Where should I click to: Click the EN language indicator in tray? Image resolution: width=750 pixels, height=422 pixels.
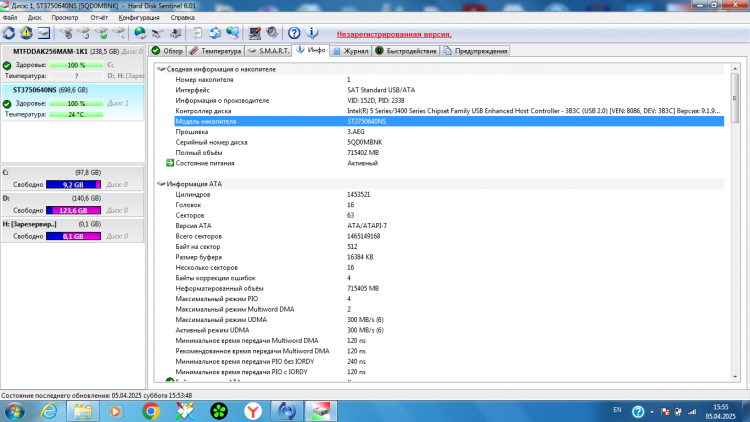click(x=618, y=410)
